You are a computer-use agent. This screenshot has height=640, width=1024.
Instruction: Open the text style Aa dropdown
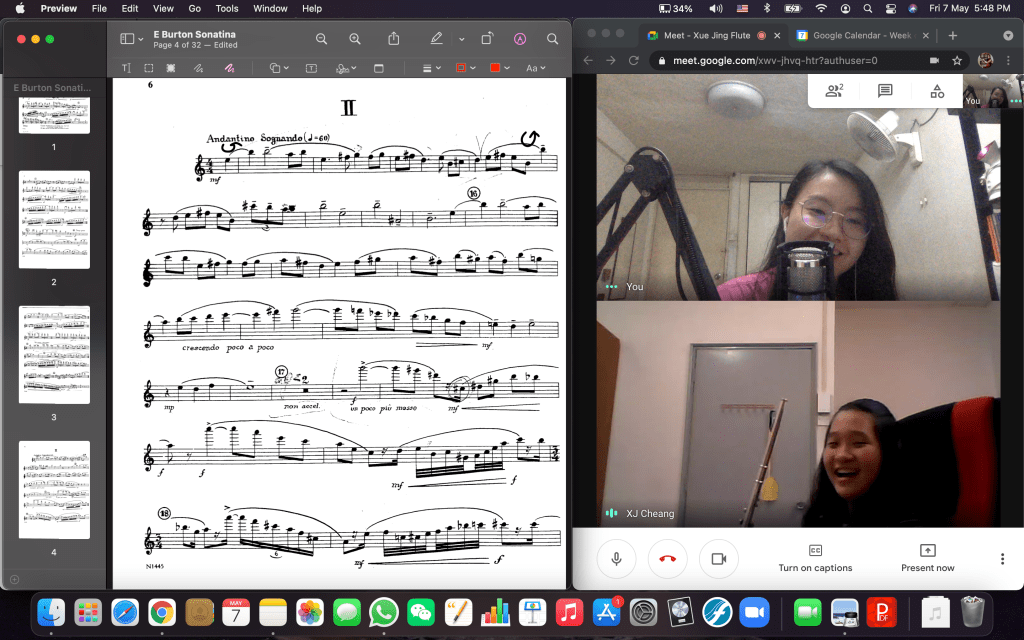[x=534, y=68]
